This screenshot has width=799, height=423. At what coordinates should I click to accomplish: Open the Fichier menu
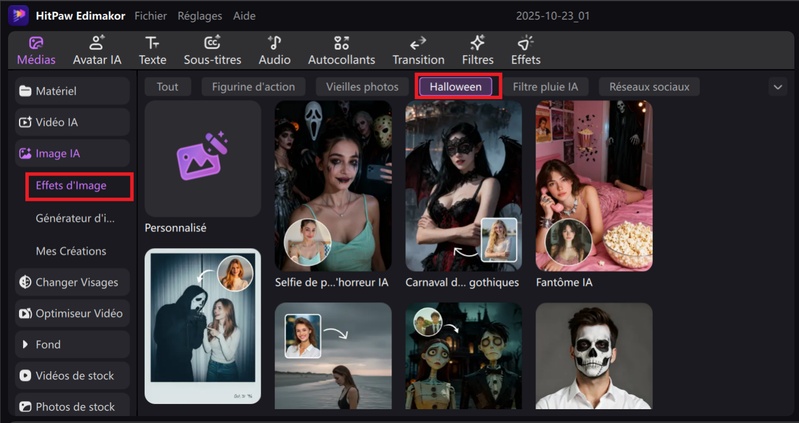pyautogui.click(x=150, y=16)
